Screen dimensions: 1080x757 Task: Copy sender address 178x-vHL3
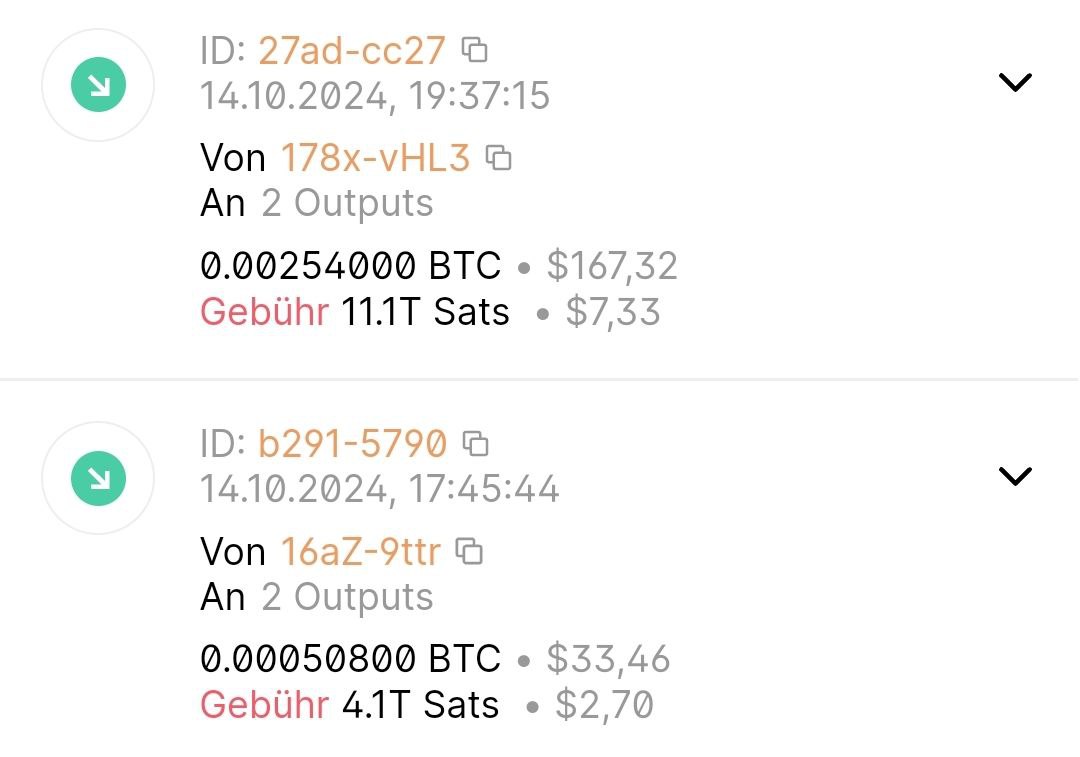pos(499,158)
